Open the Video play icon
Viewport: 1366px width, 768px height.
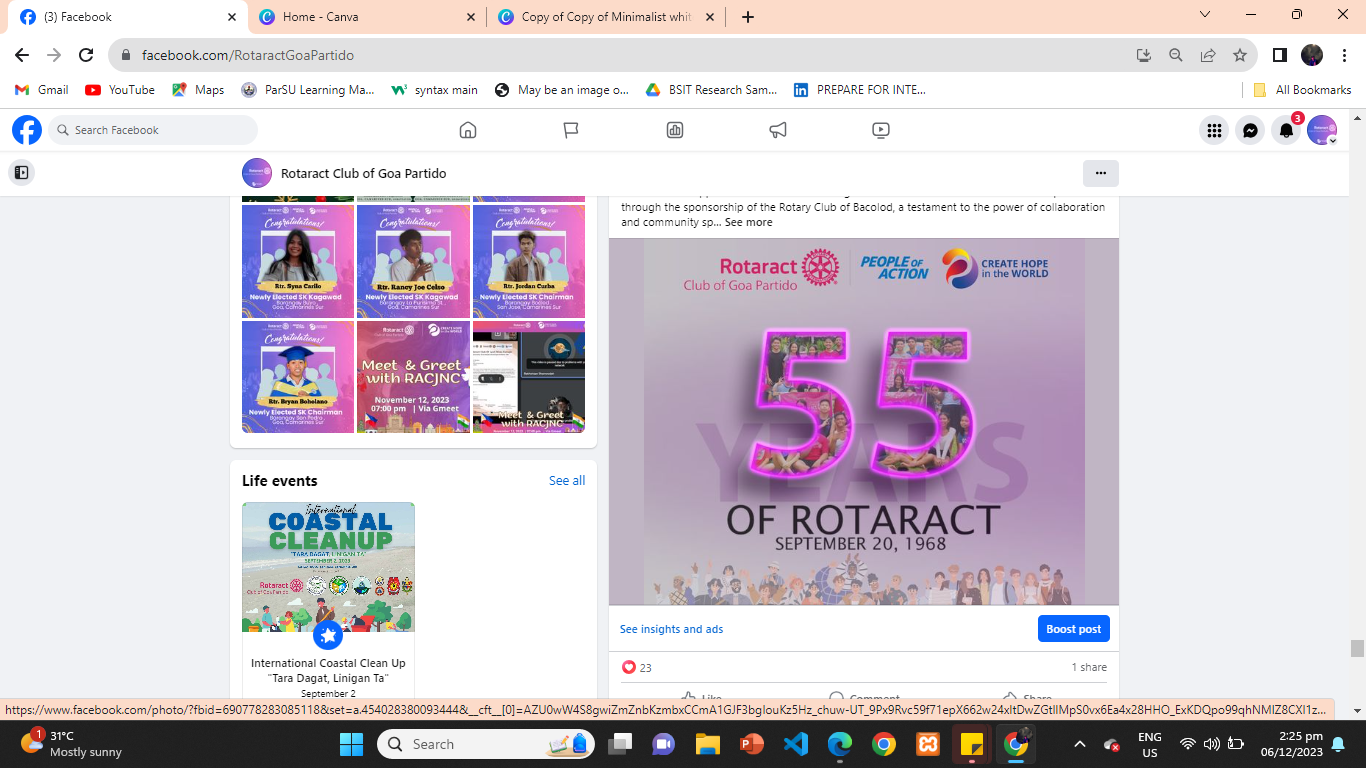[x=881, y=130]
